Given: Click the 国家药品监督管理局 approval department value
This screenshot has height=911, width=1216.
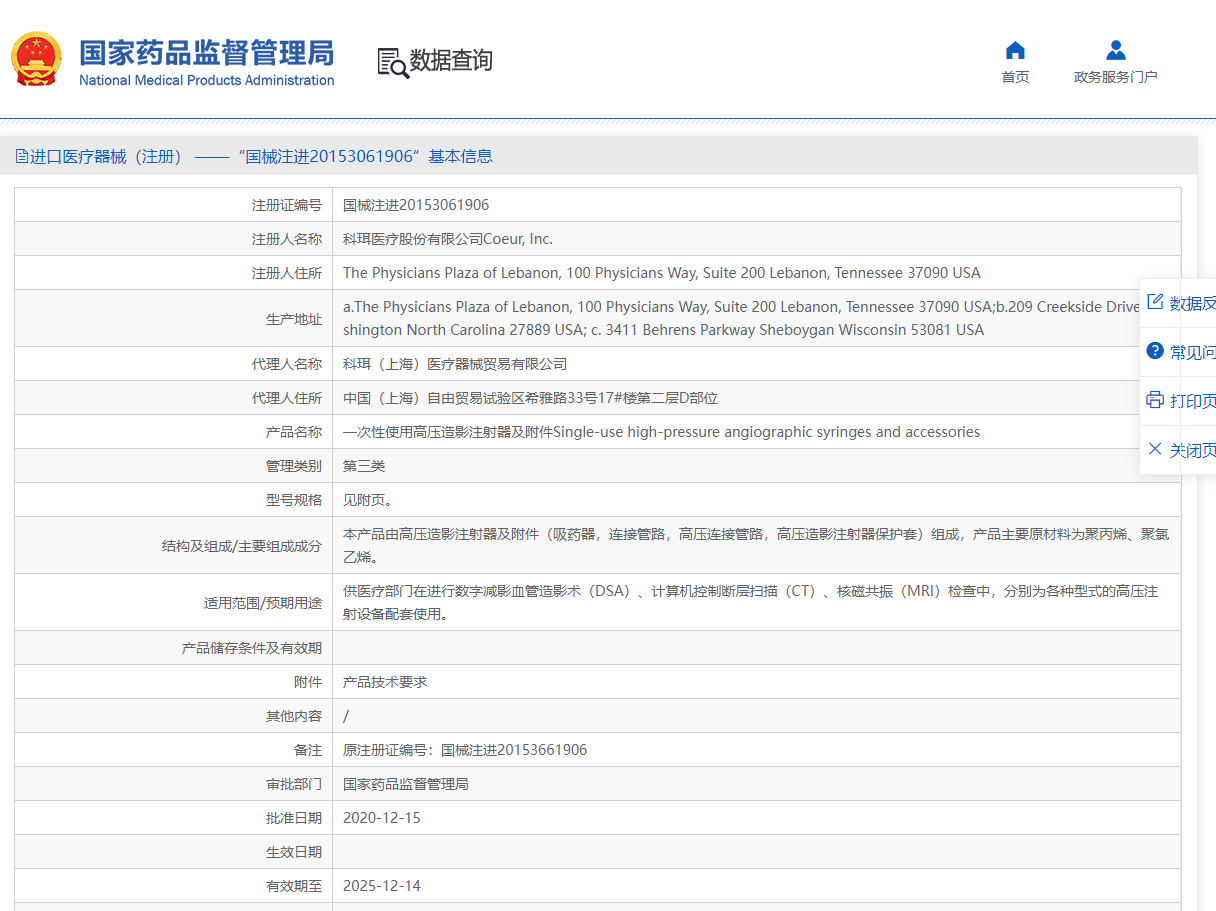Looking at the screenshot, I should [406, 784].
